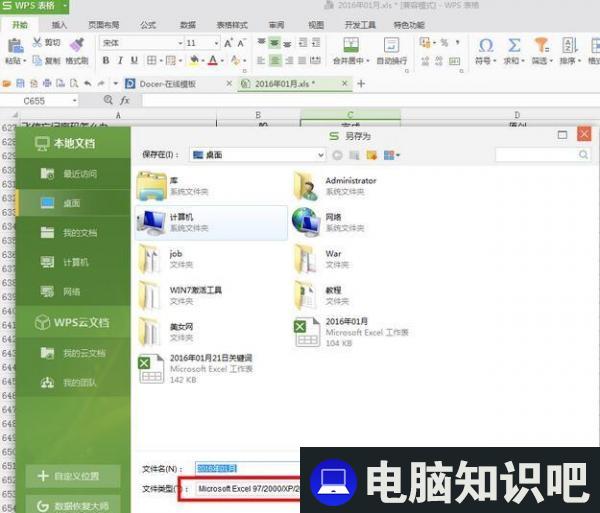The width and height of the screenshot is (600, 513).
Task: Select the 2016年01月21日关键词 Excel file
Action: [x=211, y=369]
